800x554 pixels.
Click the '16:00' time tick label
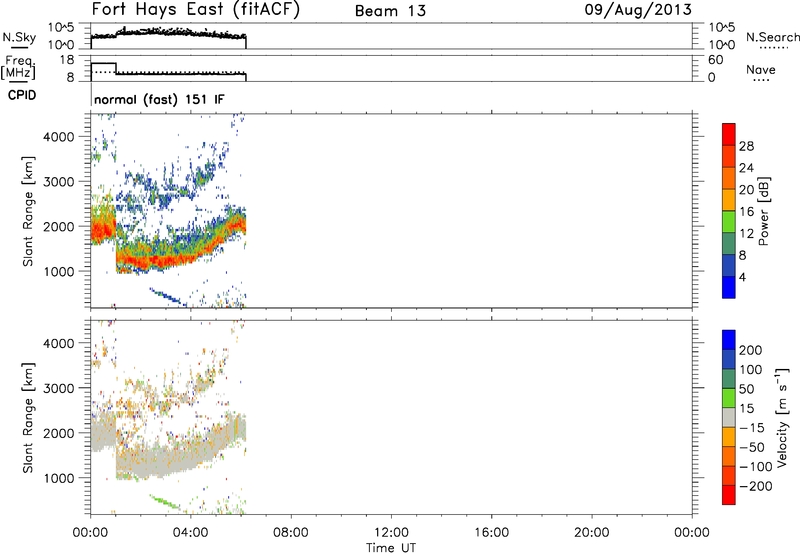[491, 533]
